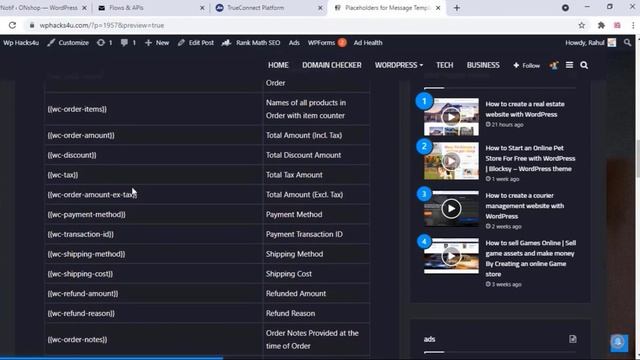The width and height of the screenshot is (640, 360).
Task: Switch to the Flows & APIs tab
Action: tap(150, 8)
